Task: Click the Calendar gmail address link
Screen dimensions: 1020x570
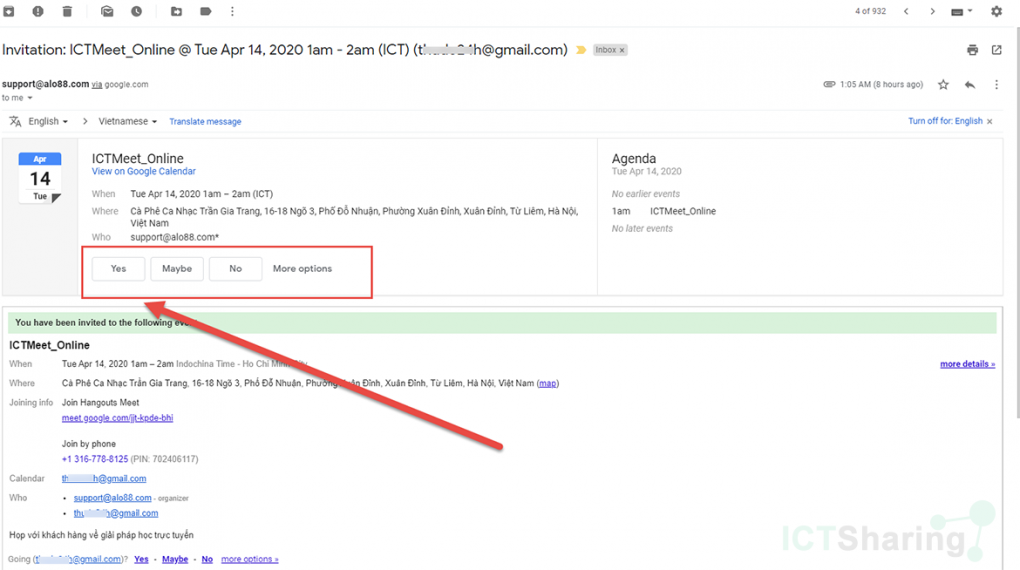Action: [104, 478]
